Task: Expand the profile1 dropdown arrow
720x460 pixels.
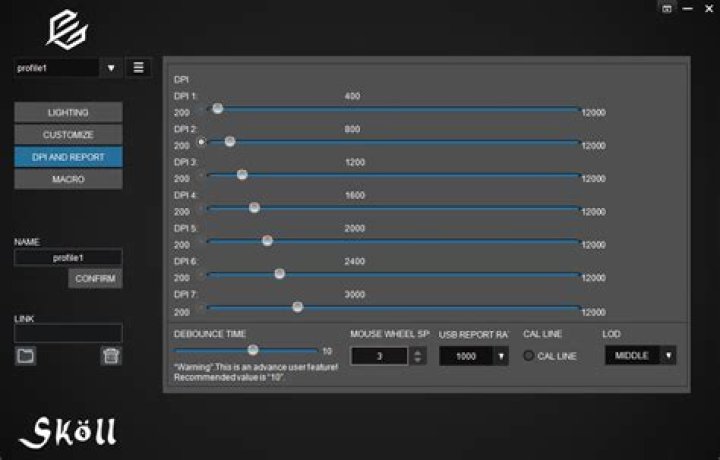Action: point(111,68)
